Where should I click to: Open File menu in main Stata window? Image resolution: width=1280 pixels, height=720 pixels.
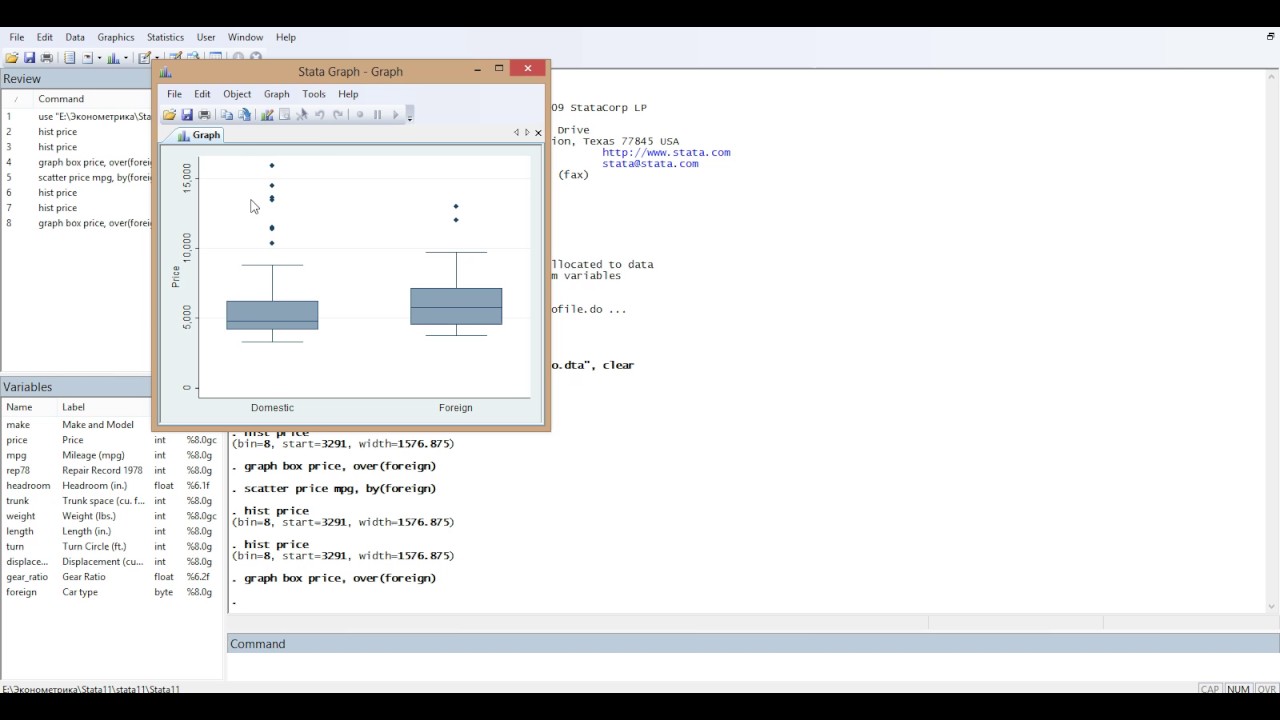pos(17,37)
